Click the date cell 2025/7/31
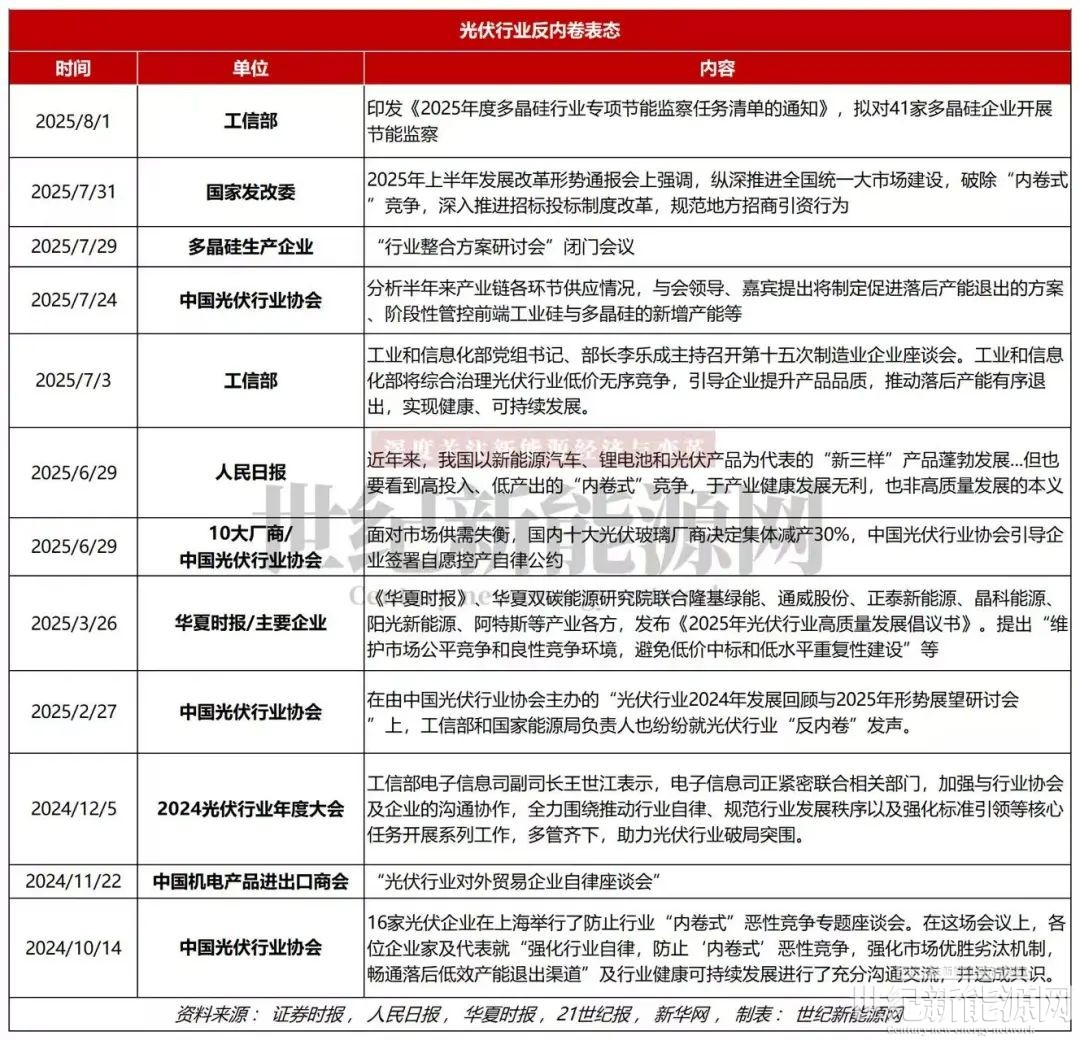The width and height of the screenshot is (1080, 1040). coord(73,191)
